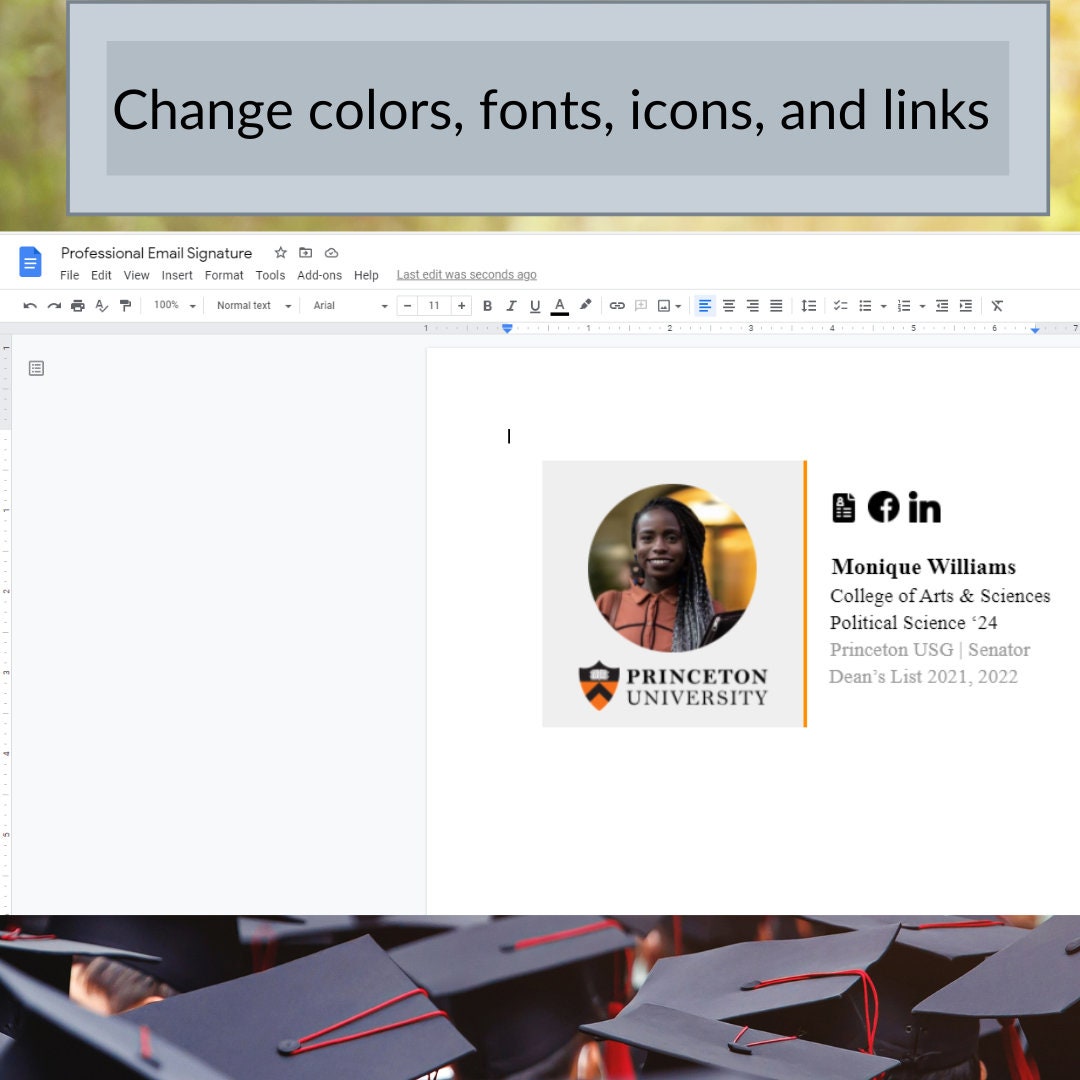
Task: Show the document outline icon
Action: point(37,368)
